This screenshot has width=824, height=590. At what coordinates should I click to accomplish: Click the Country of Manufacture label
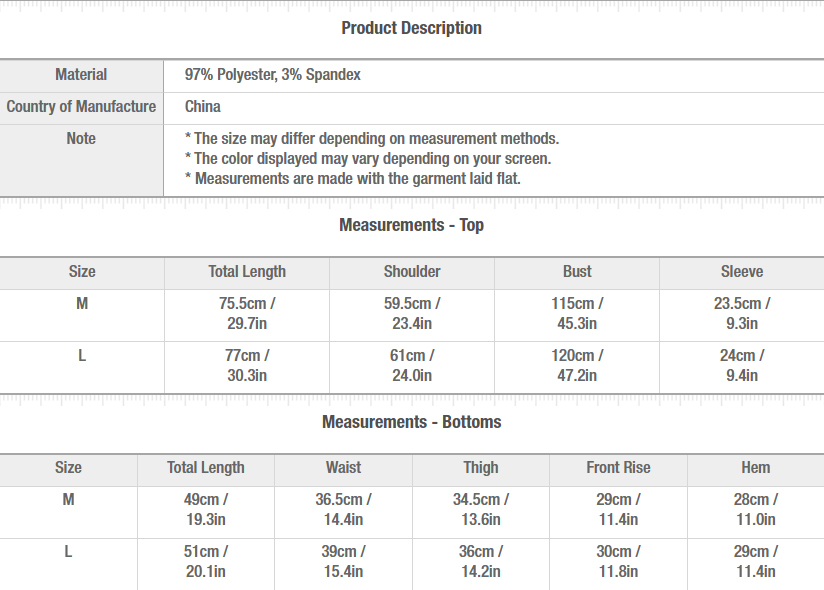81,107
